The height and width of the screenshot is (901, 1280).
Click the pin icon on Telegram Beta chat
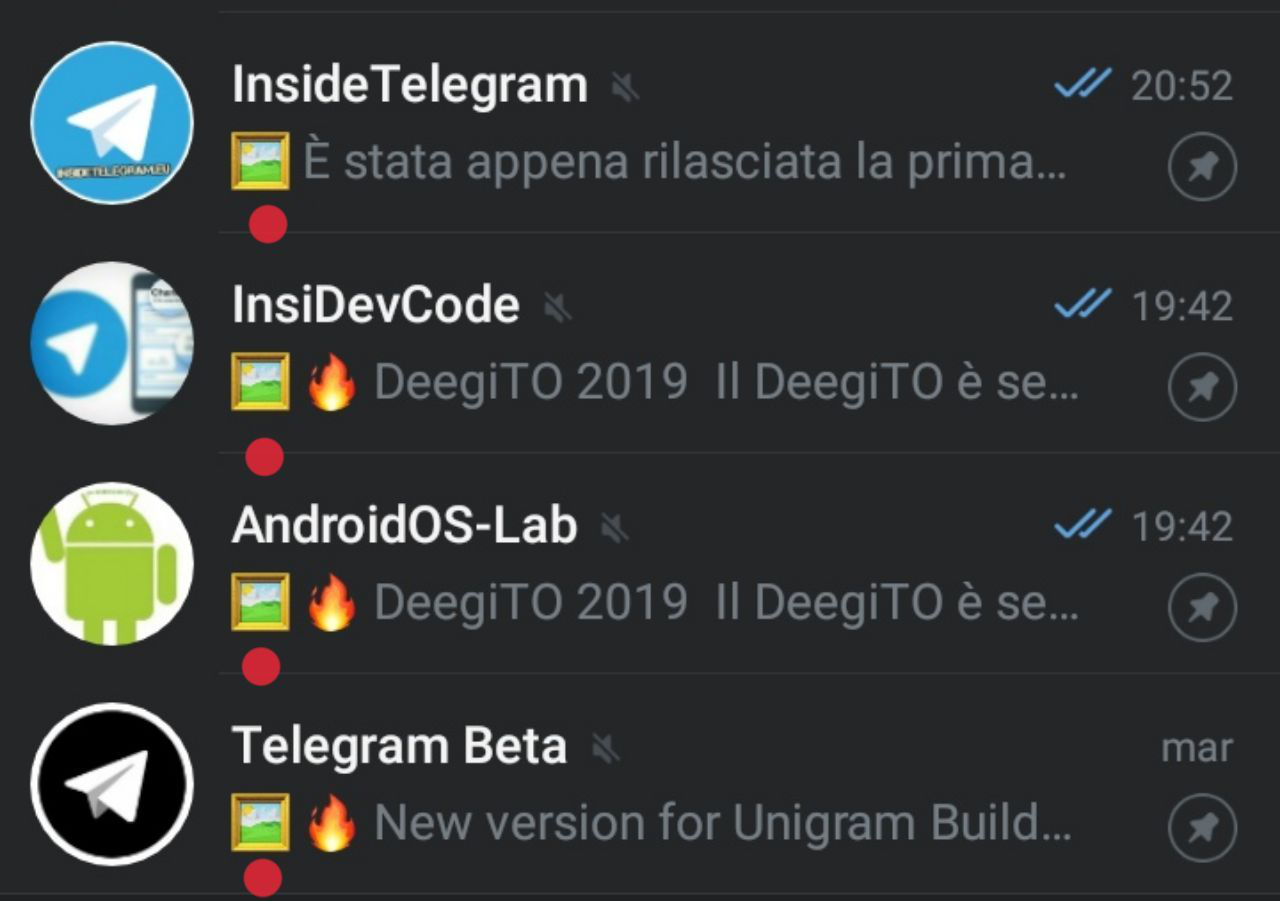click(1202, 827)
